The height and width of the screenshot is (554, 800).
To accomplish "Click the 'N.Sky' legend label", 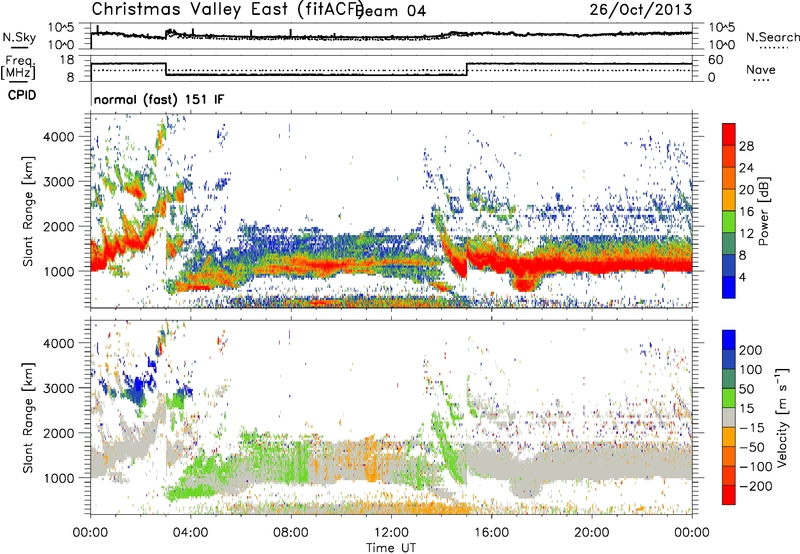I will tap(19, 37).
